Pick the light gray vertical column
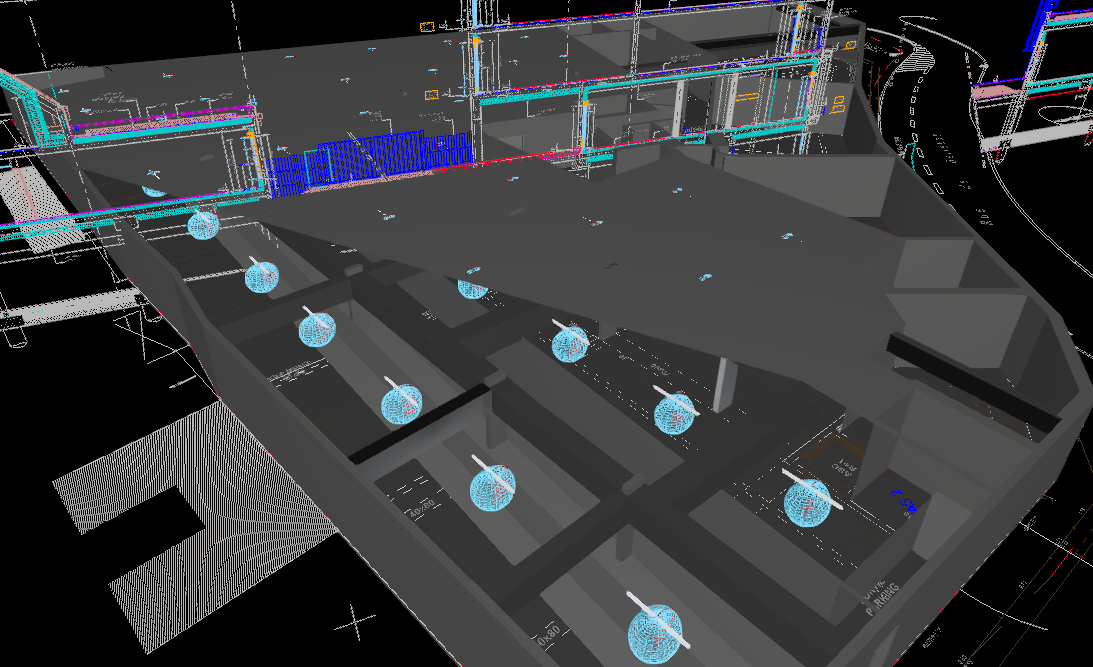This screenshot has height=667, width=1093. 724,384
